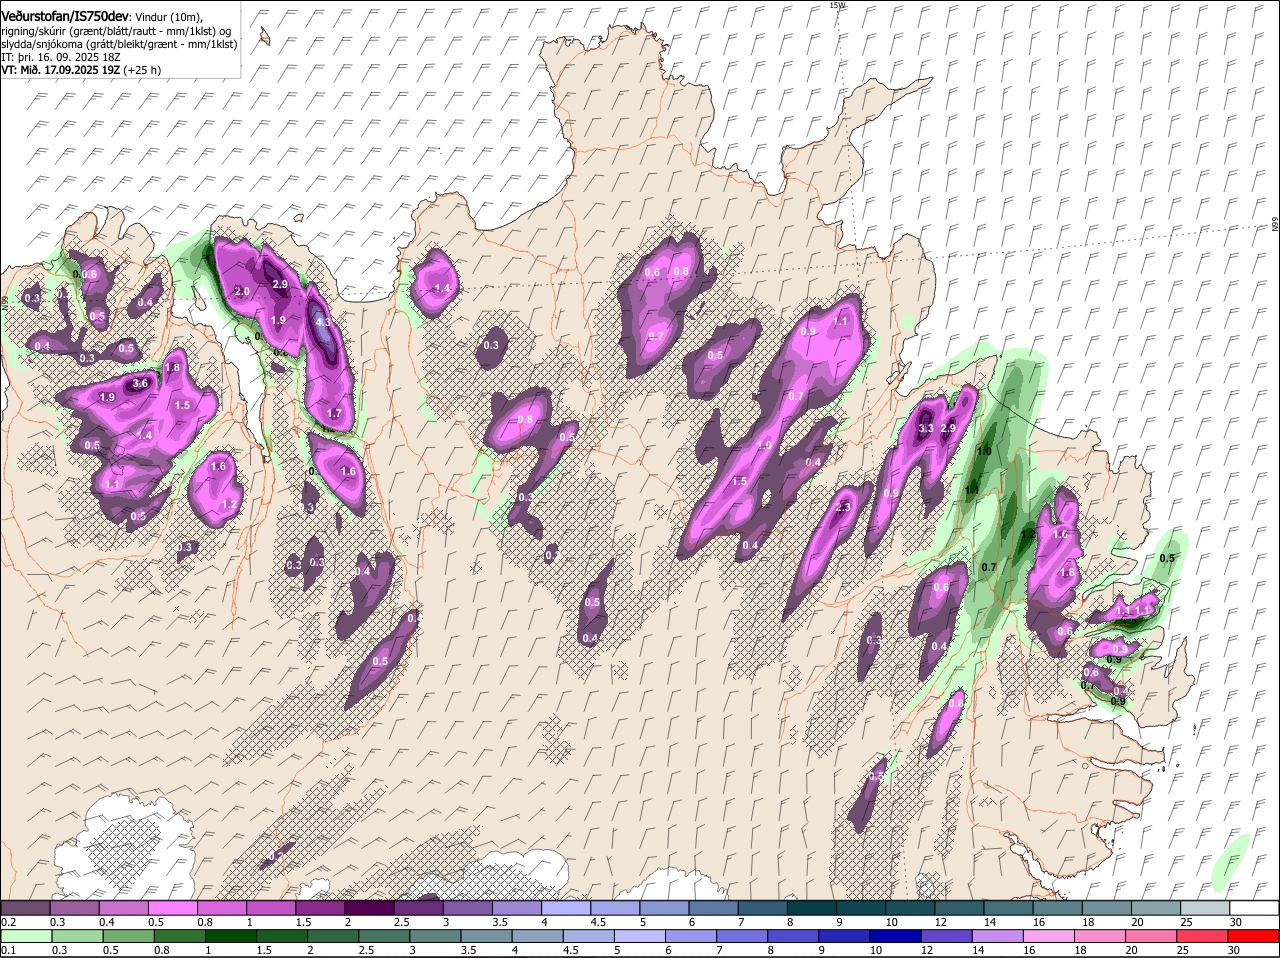Screen dimensions: 1280x958
Task: Click the "1.0" value in the green rain band
Action: tap(984, 451)
